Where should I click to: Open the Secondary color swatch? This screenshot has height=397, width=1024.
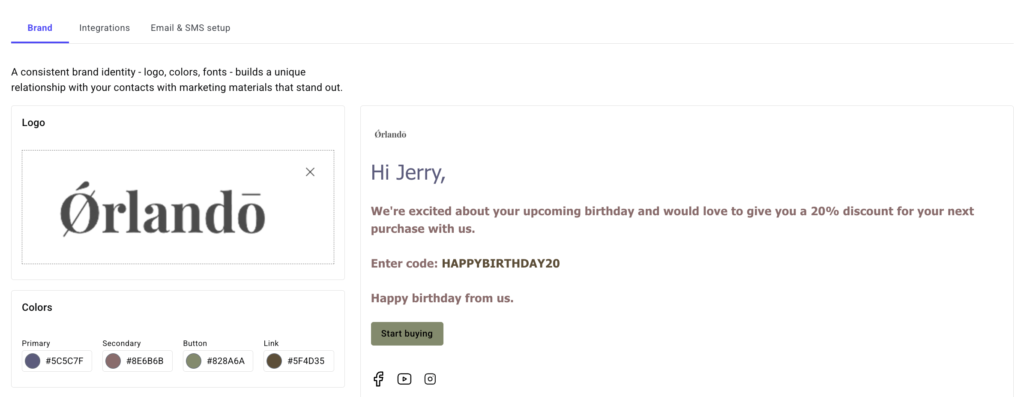point(113,361)
